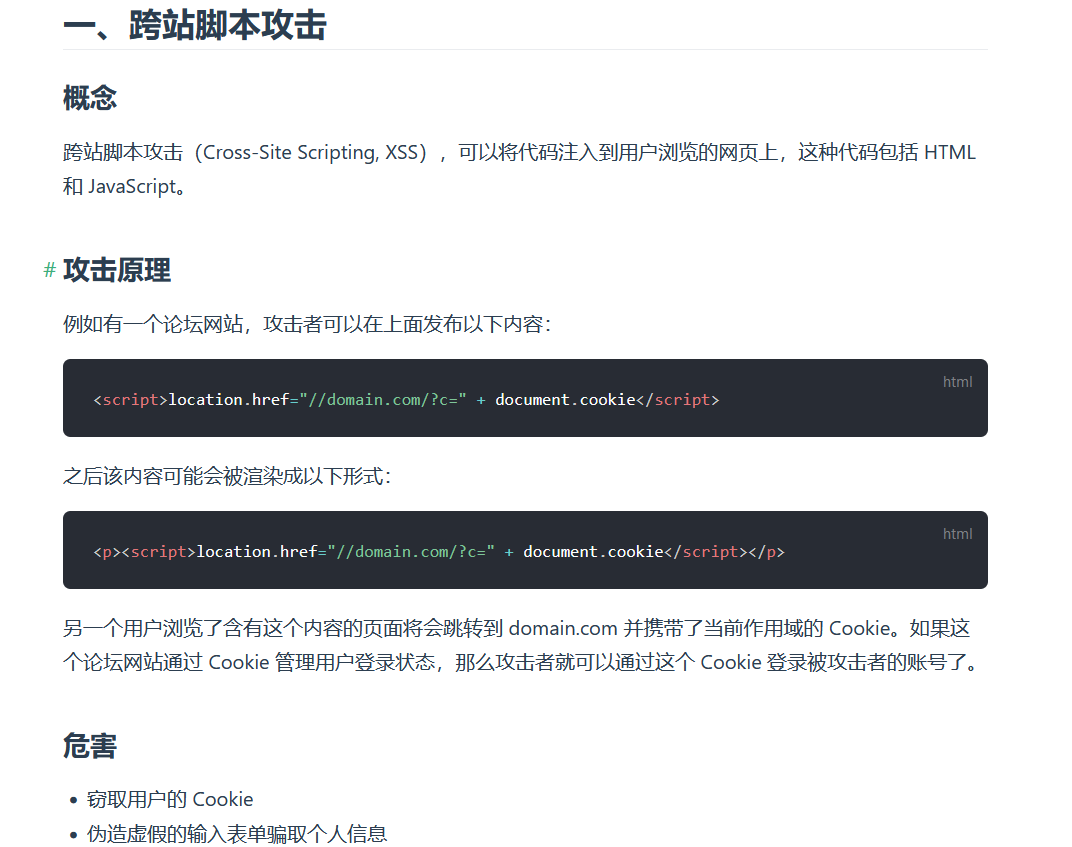Viewport: 1072px width, 847px height.
Task: Click the sentence 之后该内容可能会被渲染成以下形式
Action: (x=227, y=476)
